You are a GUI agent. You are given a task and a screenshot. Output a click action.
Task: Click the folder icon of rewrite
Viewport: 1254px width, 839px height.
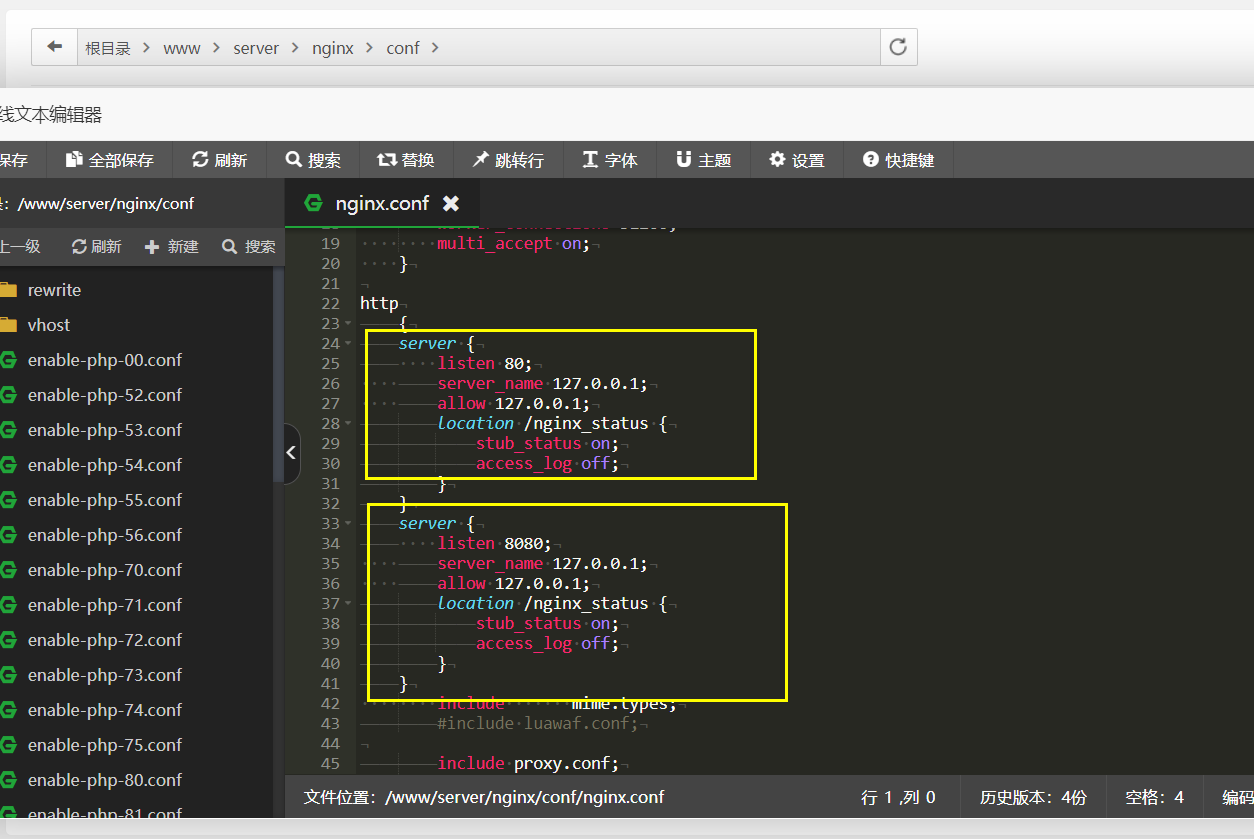tap(9, 290)
